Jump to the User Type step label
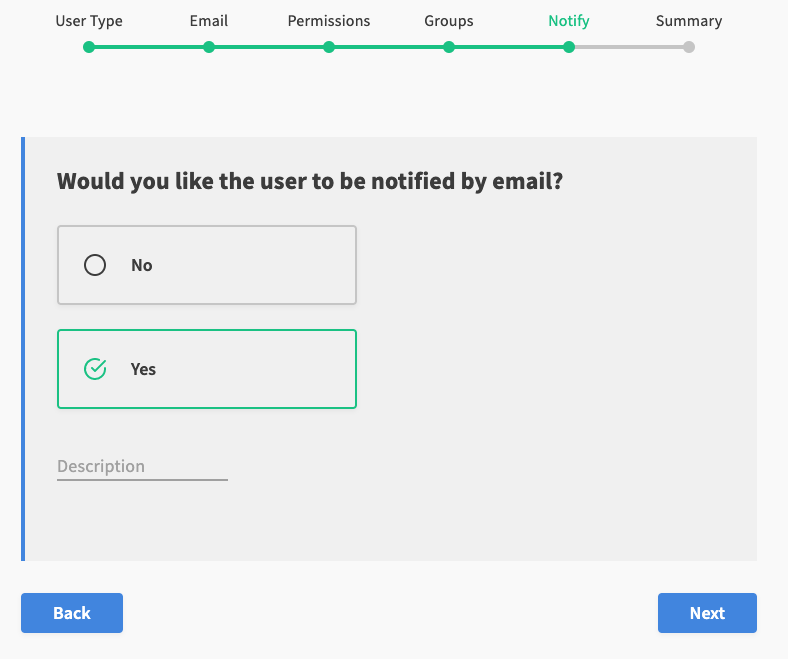This screenshot has width=788, height=659. click(89, 21)
